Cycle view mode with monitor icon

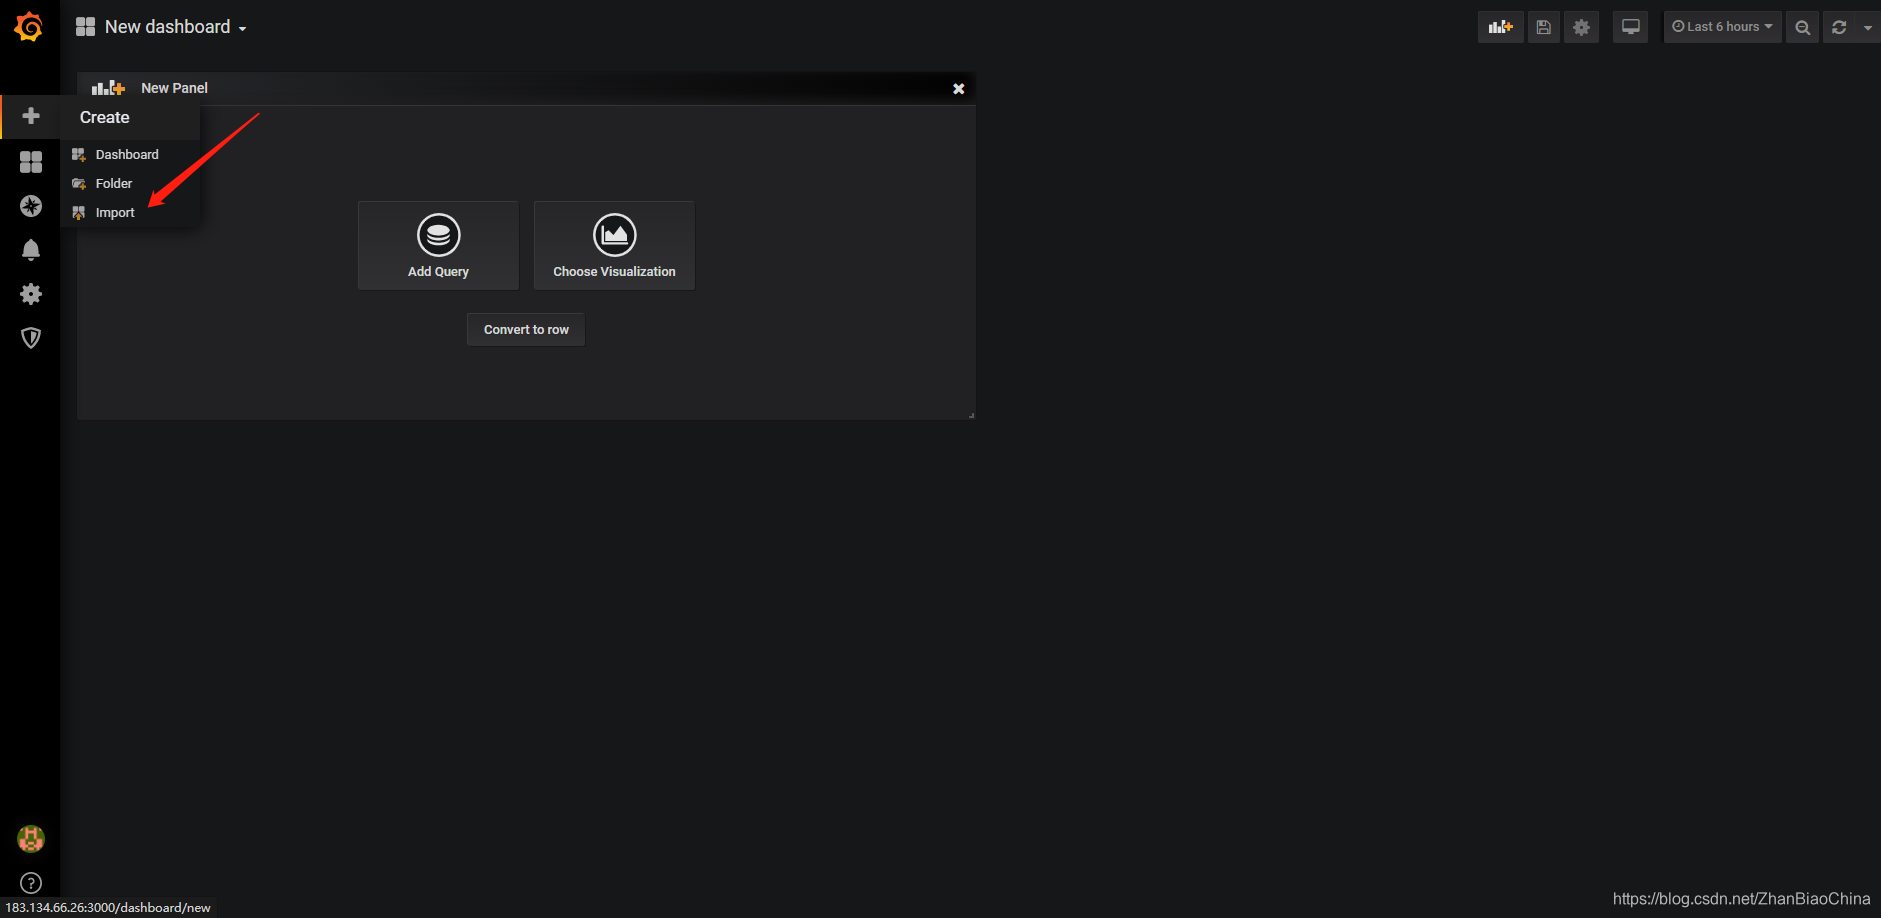(x=1631, y=27)
